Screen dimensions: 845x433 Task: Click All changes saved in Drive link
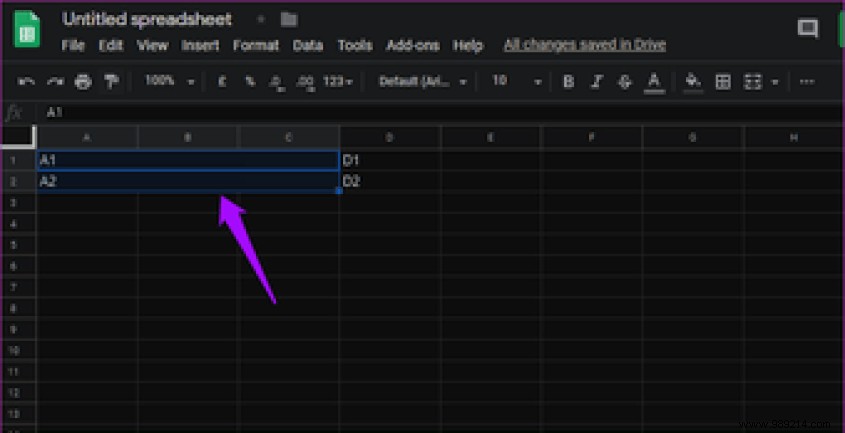[585, 45]
